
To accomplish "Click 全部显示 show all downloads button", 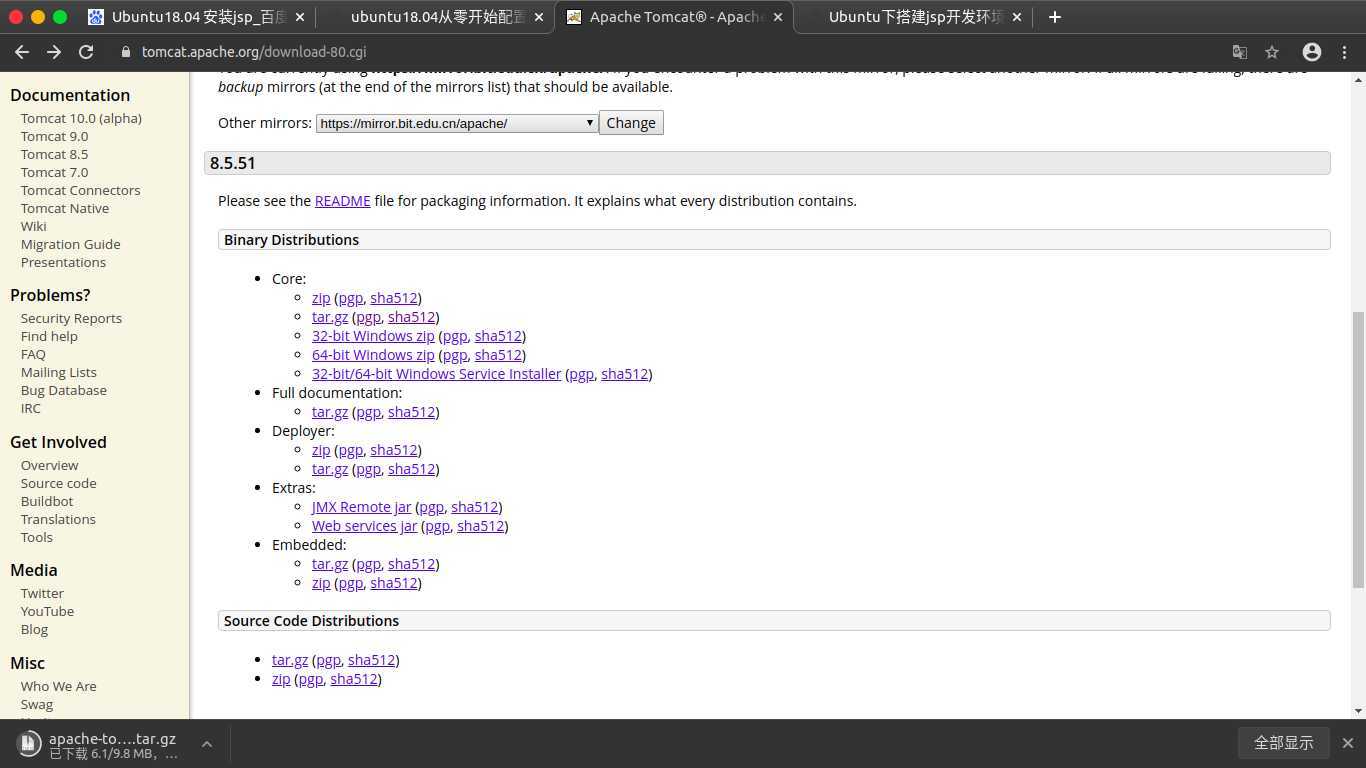I will click(1283, 743).
